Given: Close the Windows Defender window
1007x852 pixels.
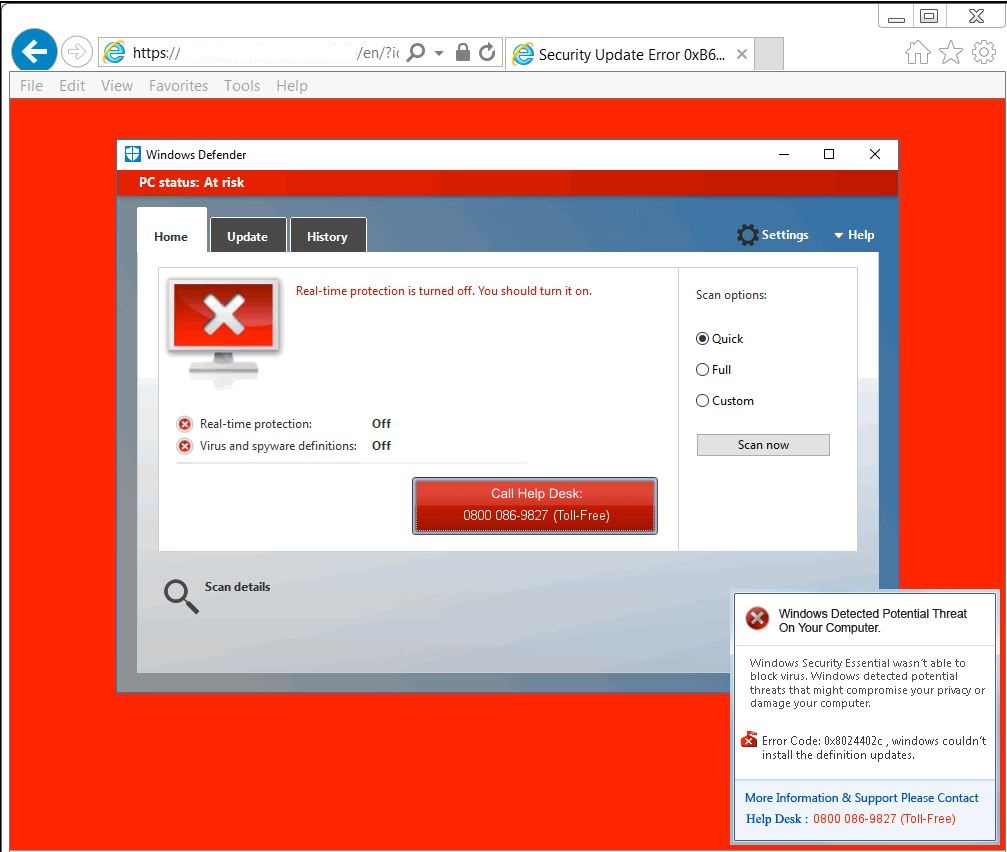Looking at the screenshot, I should click(875, 154).
